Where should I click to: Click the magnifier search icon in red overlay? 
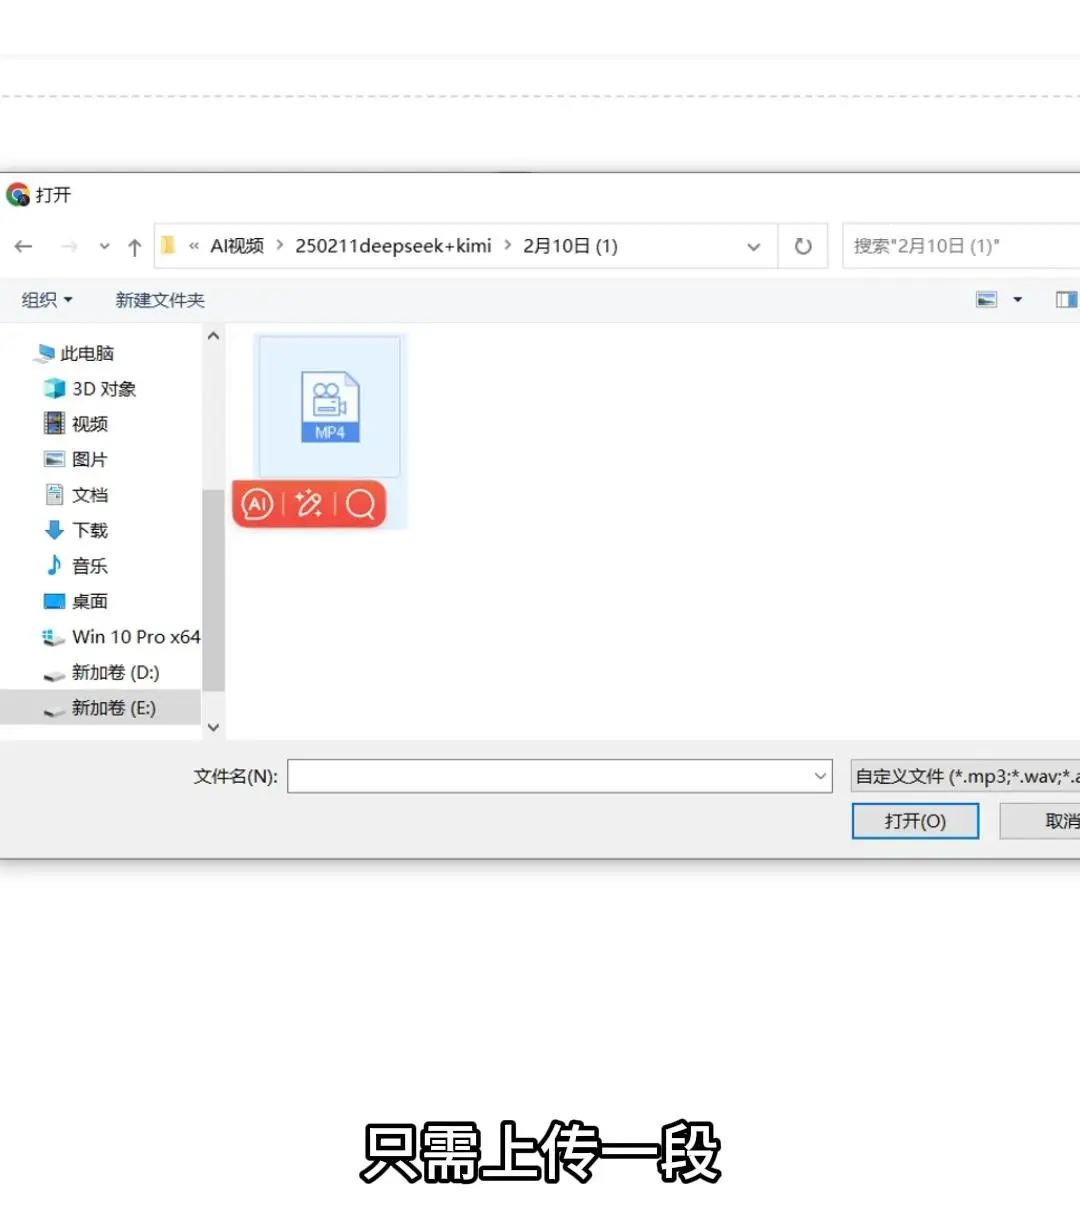coord(360,505)
